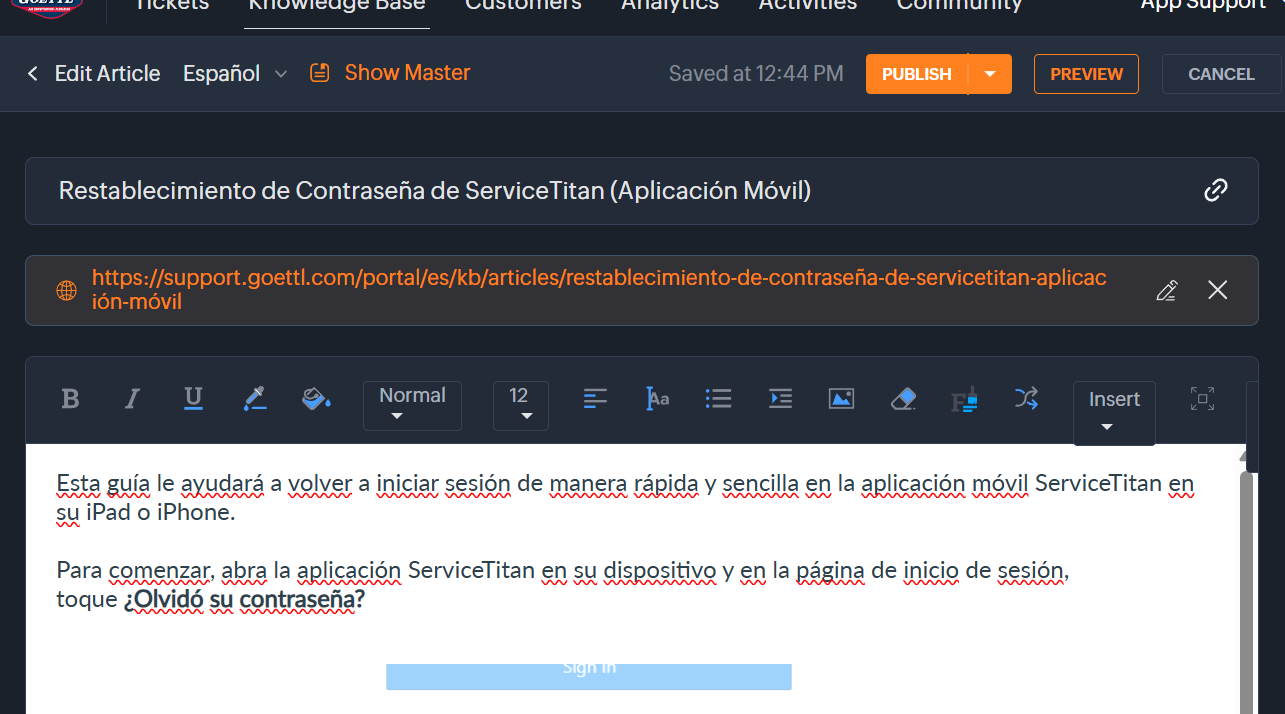The width and height of the screenshot is (1285, 714).
Task: Close the article URL bar
Action: (x=1217, y=290)
